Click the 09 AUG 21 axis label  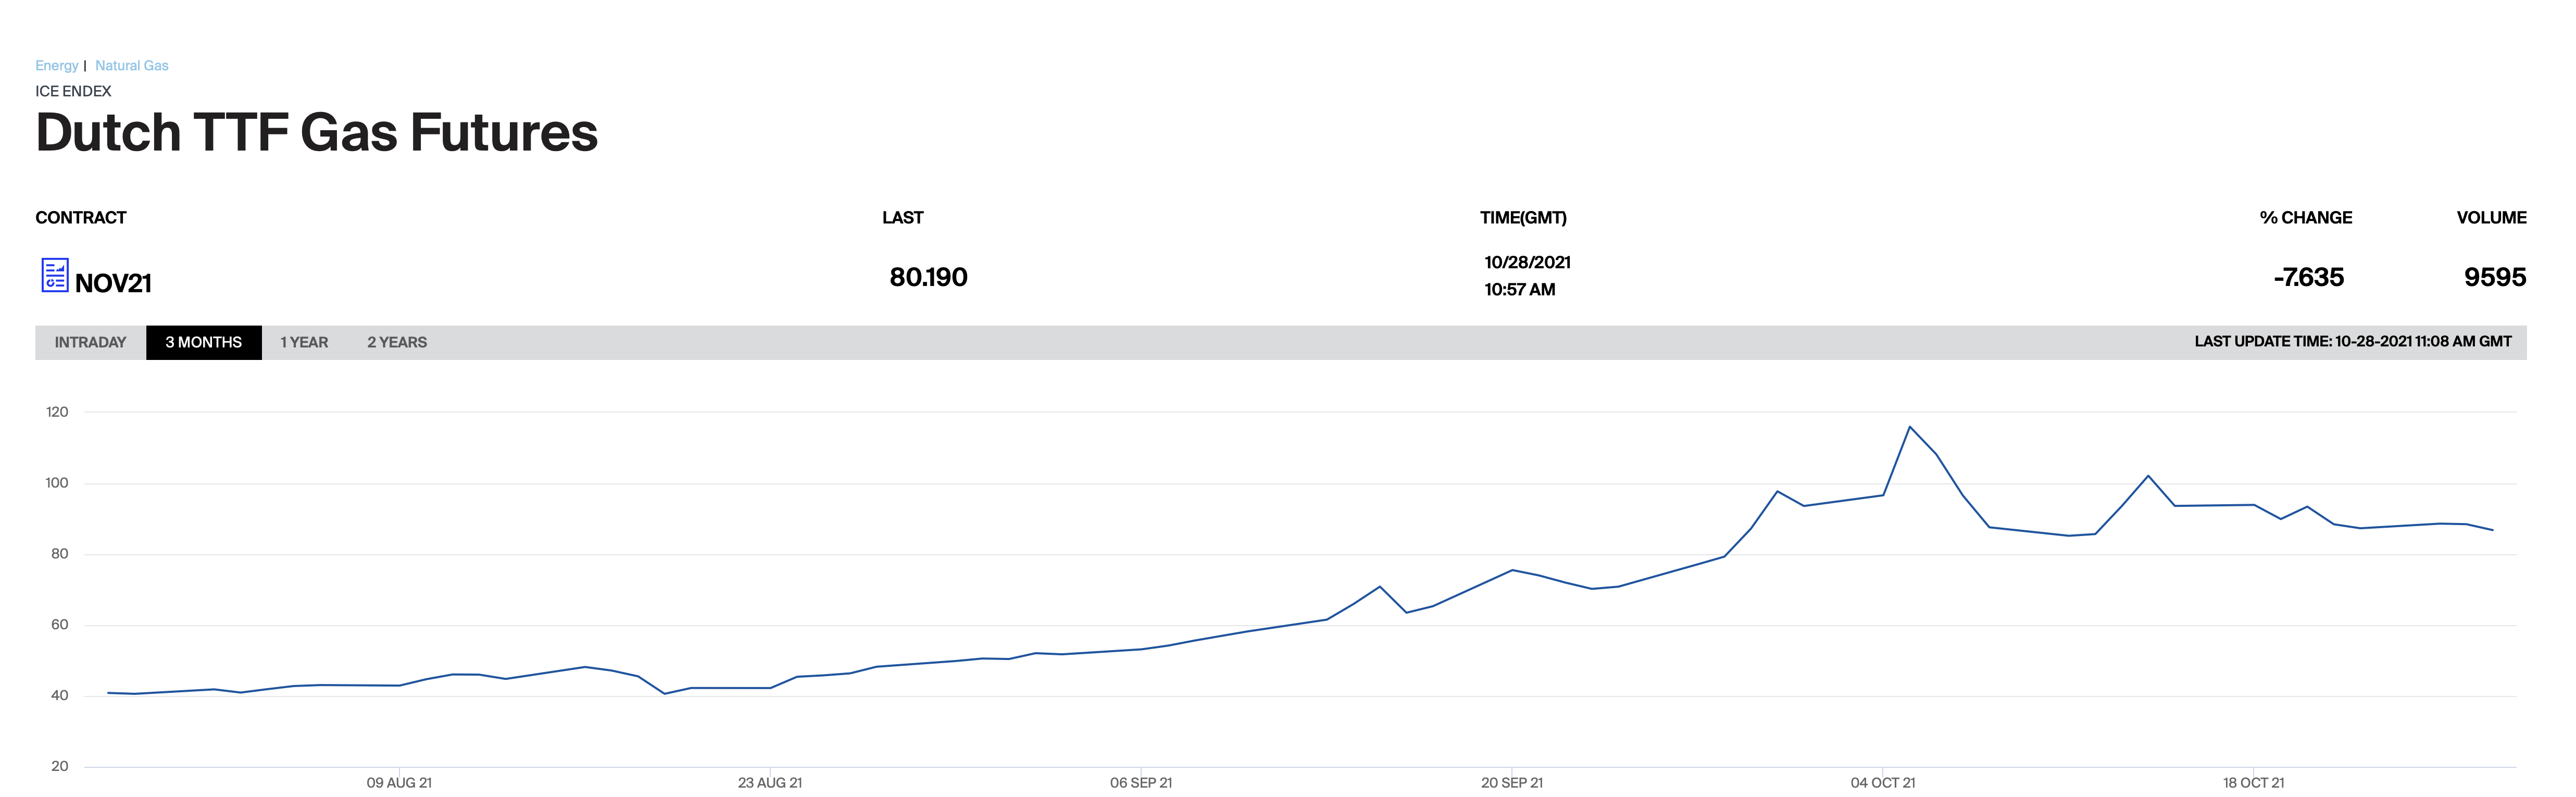[399, 783]
